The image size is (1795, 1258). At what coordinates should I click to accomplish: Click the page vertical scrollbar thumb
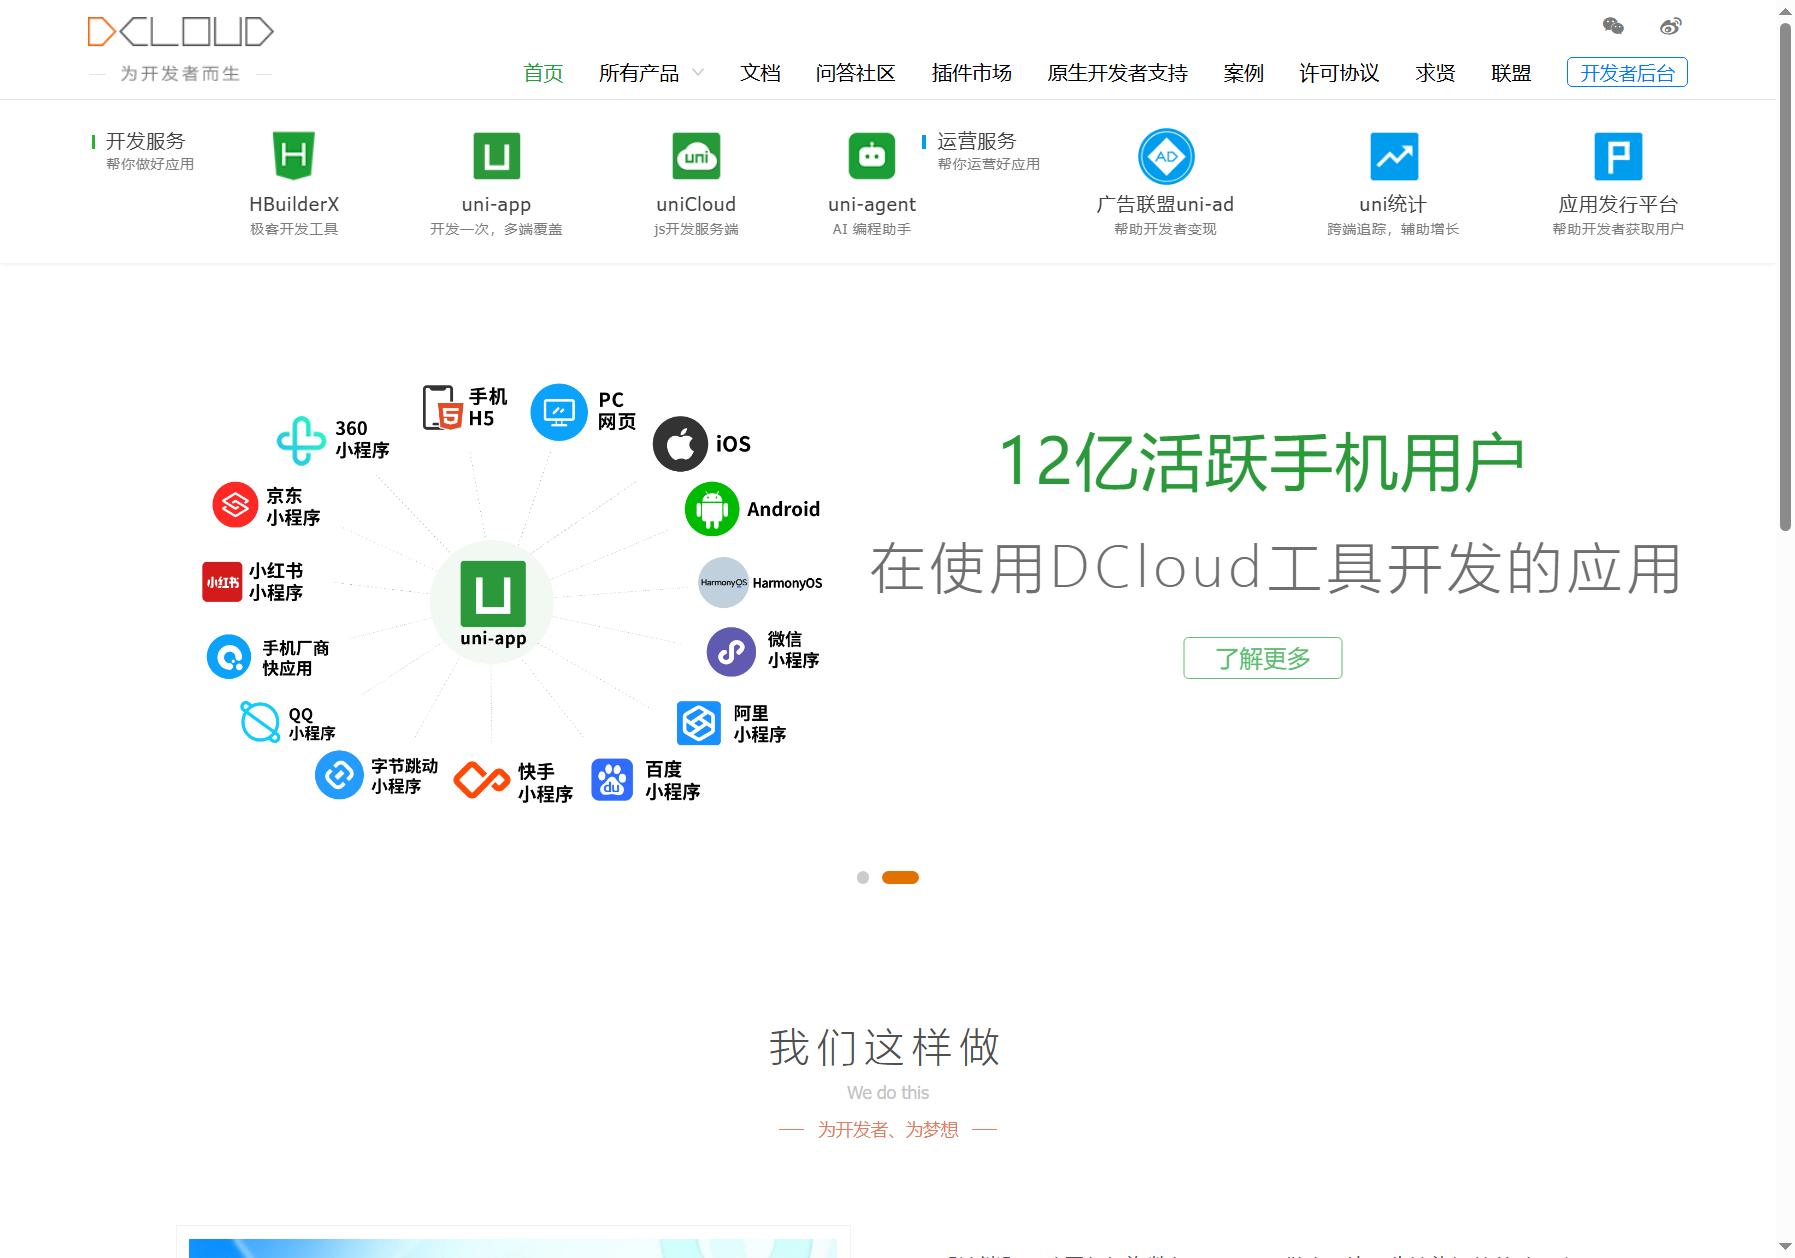click(x=1785, y=275)
